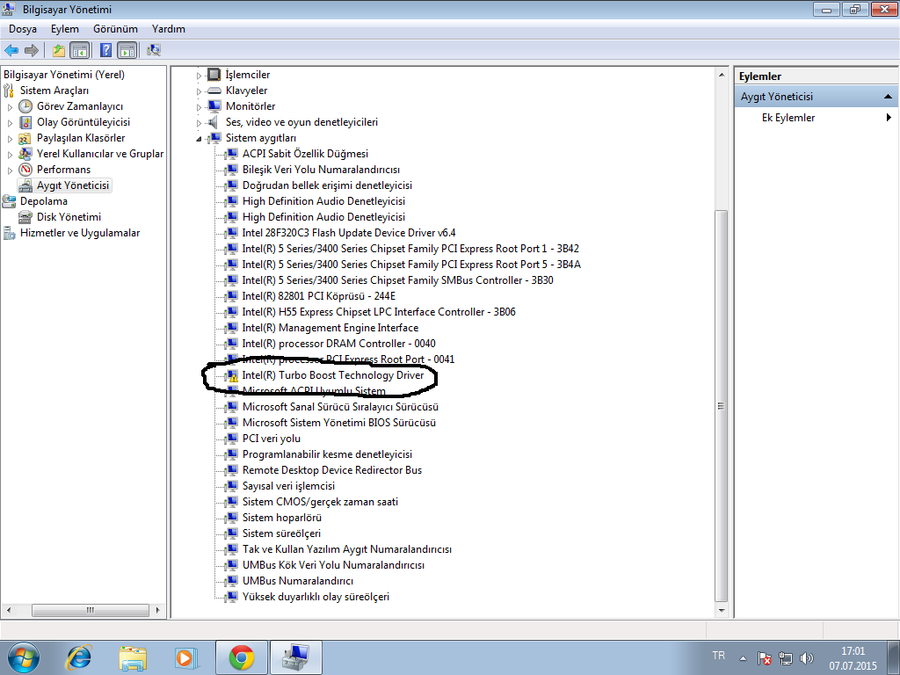Select Remote Desktop Device Redirector Bus

coord(332,470)
